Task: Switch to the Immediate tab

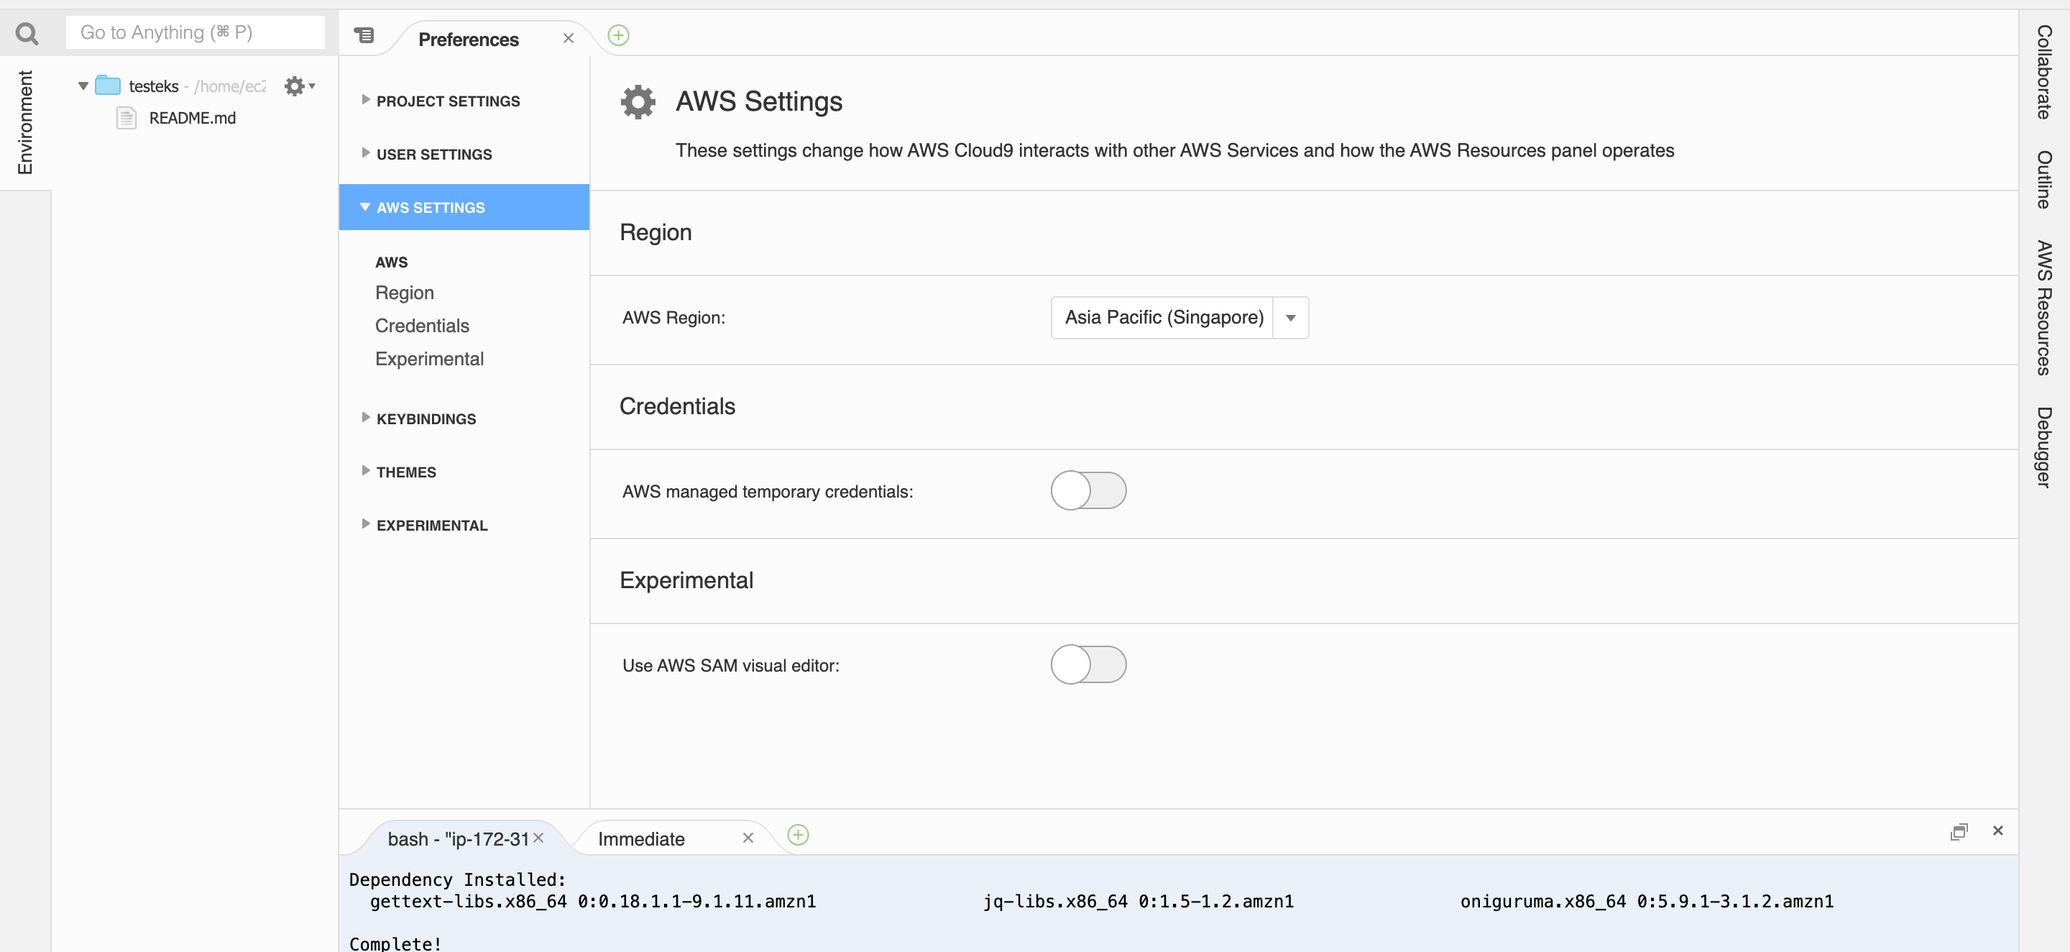Action: 641,839
